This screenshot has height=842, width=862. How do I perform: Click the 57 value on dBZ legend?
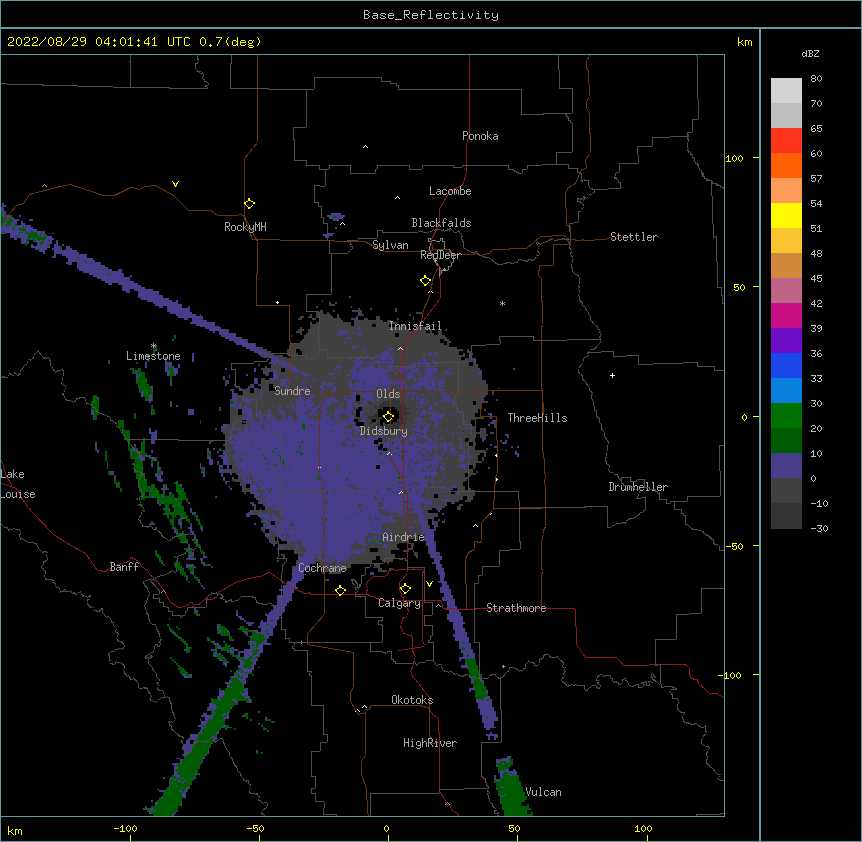[x=816, y=179]
